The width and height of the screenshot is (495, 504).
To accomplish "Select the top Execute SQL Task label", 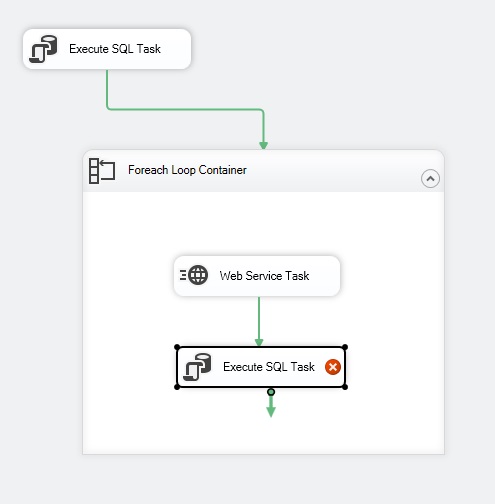I will (x=115, y=49).
